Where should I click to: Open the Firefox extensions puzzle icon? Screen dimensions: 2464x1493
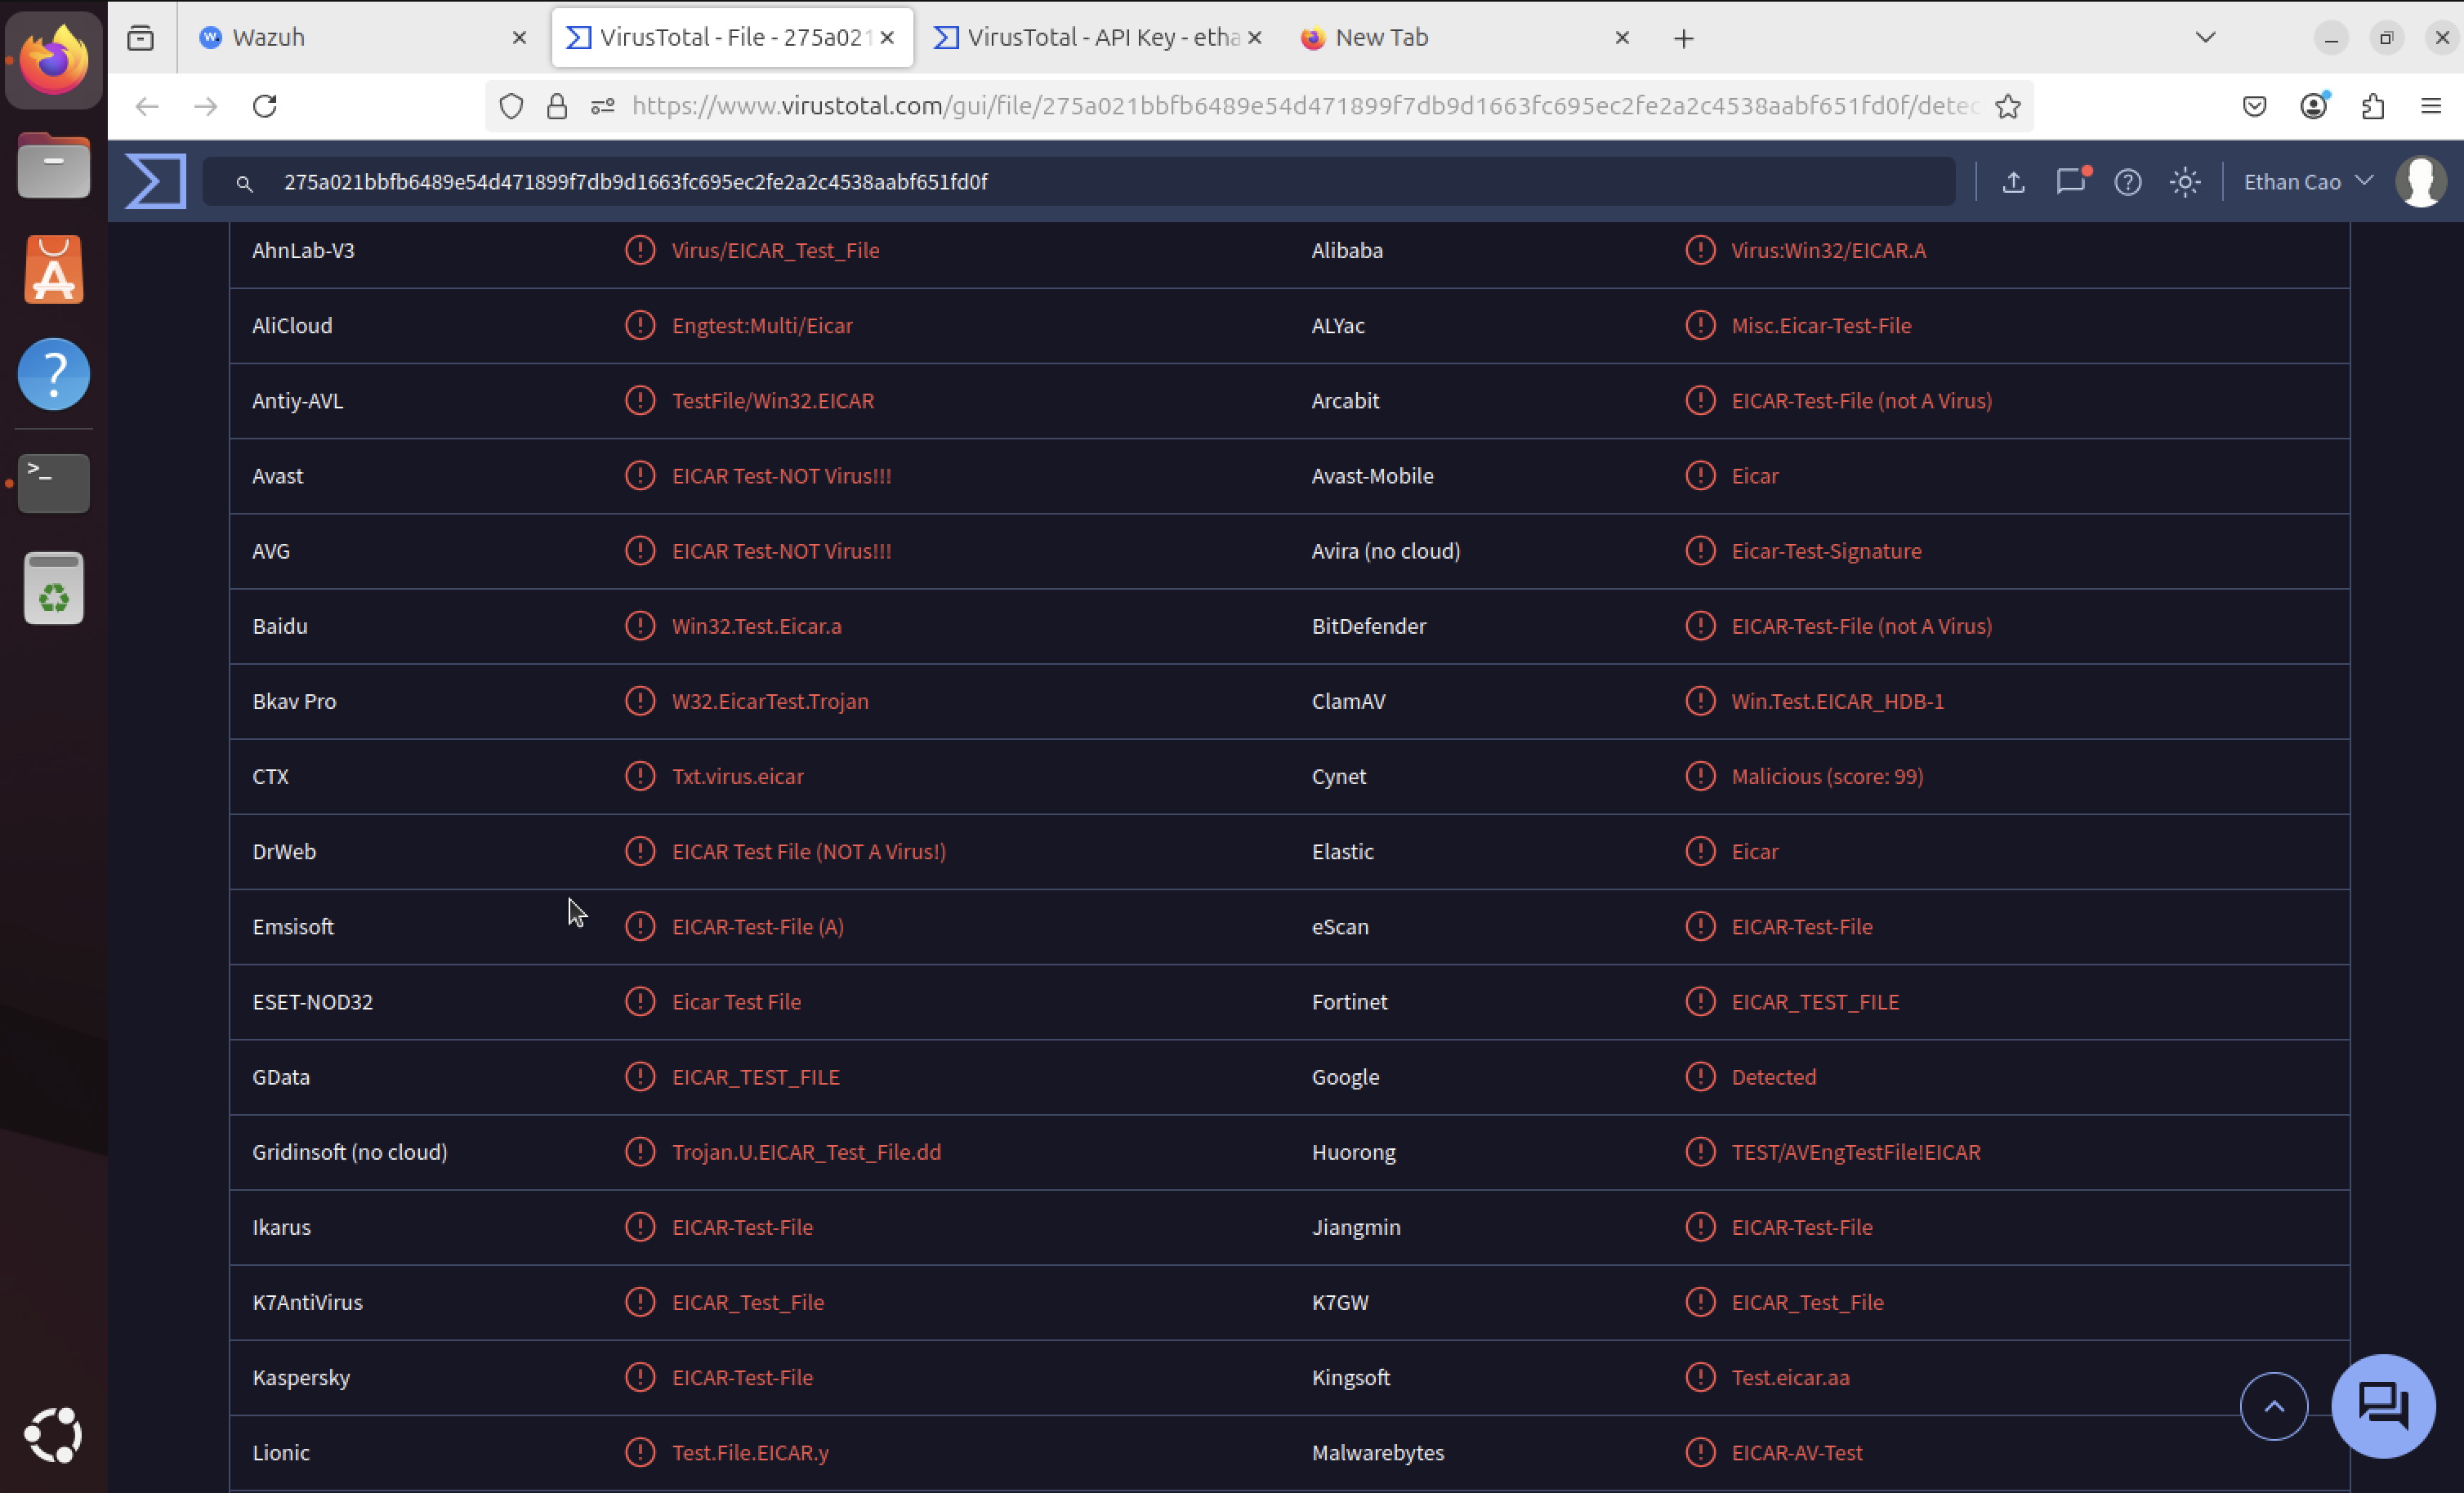(2372, 106)
